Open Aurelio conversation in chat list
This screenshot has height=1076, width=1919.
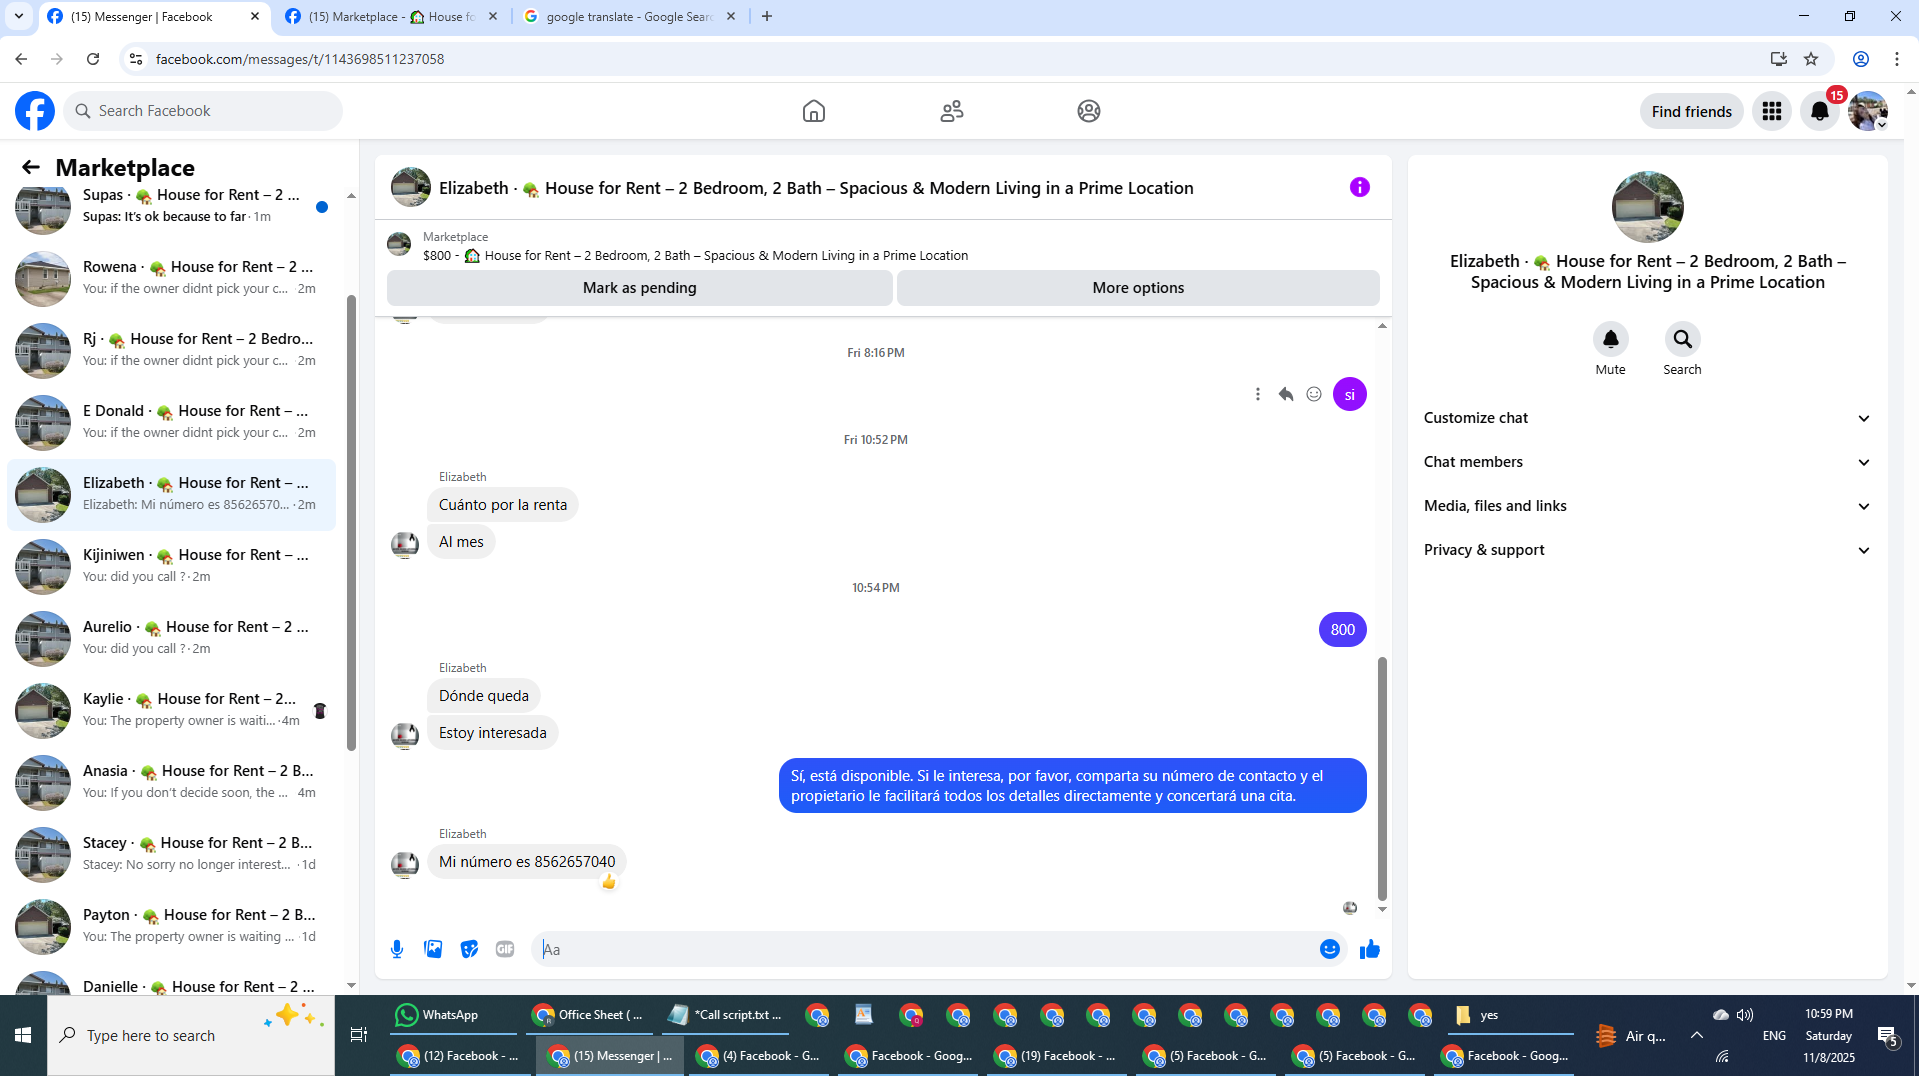[x=172, y=638]
